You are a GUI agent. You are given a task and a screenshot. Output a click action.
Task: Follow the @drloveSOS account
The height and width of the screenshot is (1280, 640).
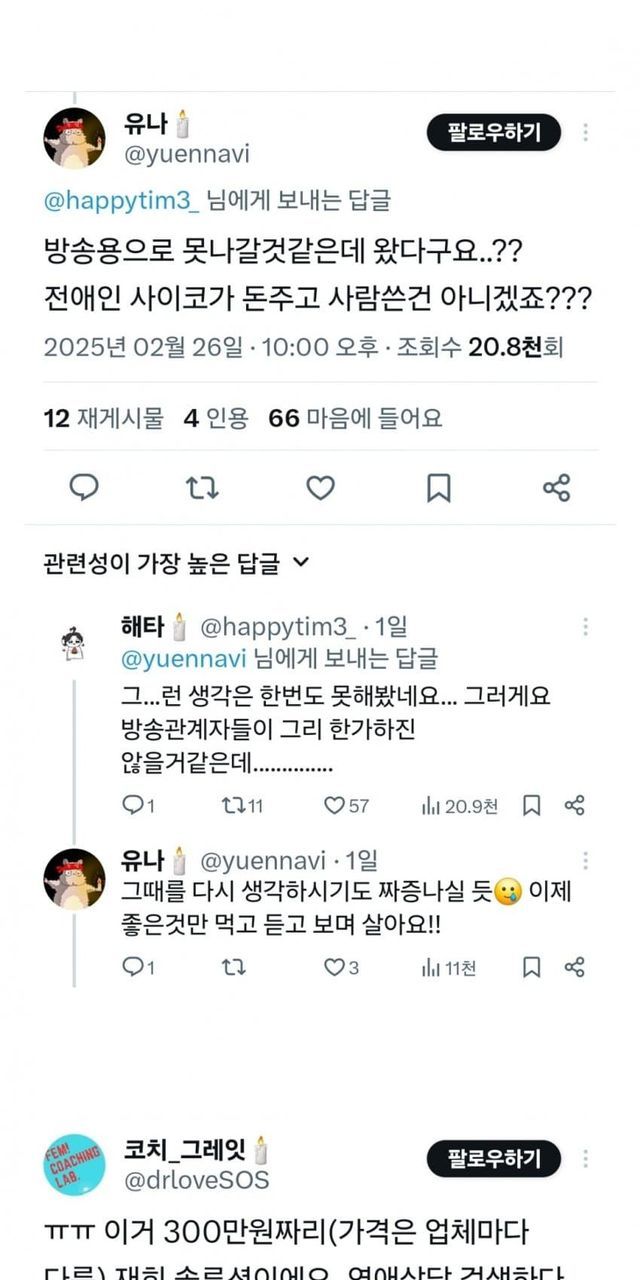(494, 1158)
